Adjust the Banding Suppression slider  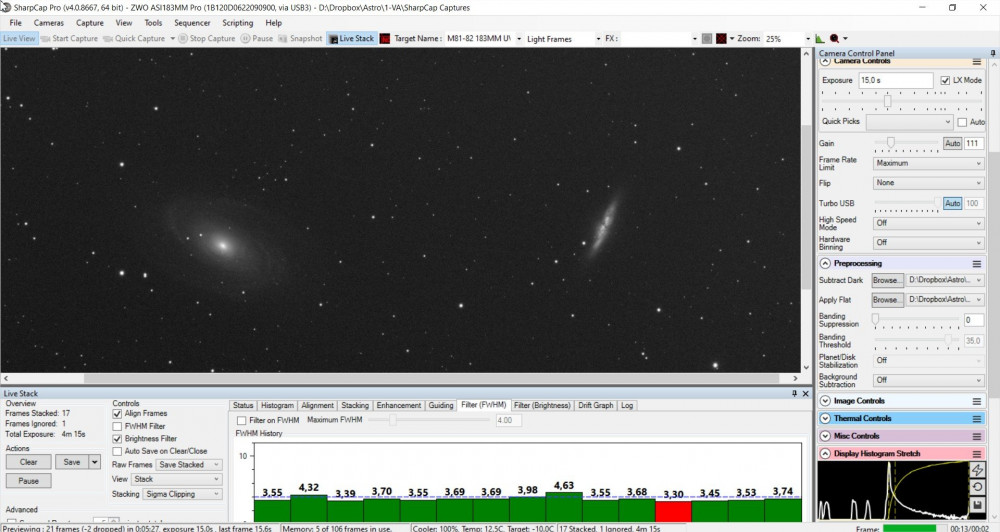coord(876,318)
